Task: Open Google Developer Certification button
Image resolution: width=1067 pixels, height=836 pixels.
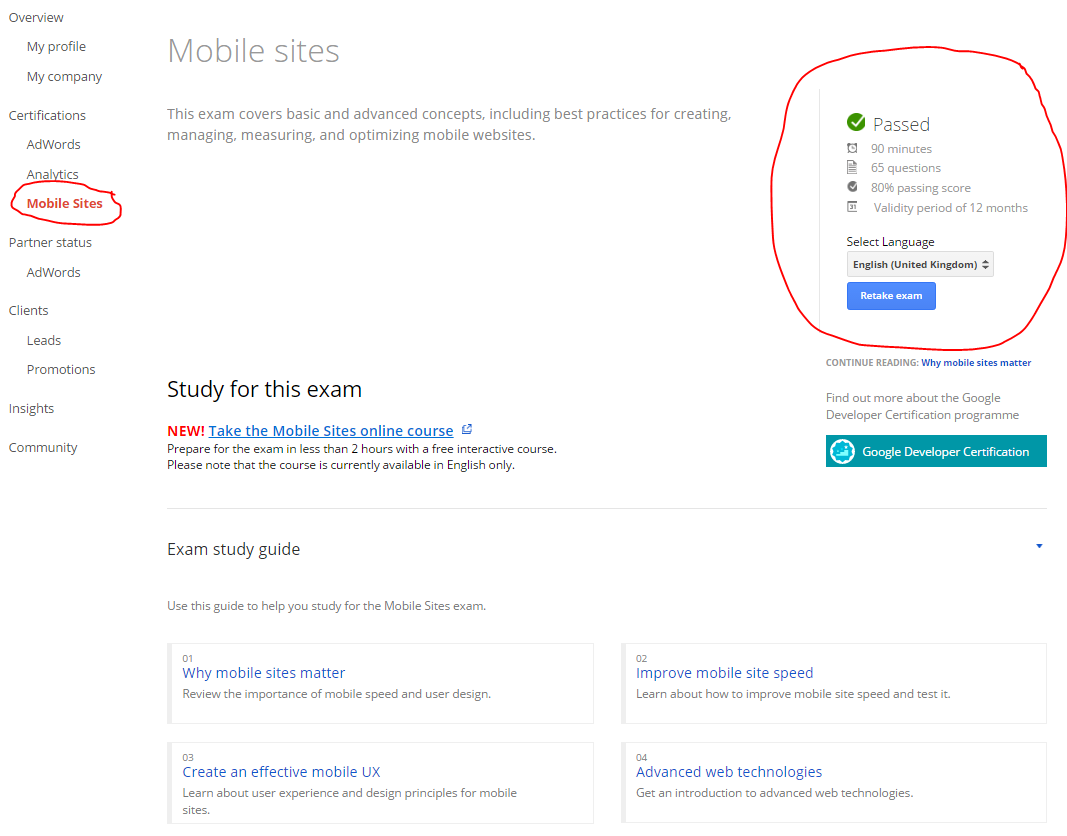Action: tap(936, 451)
